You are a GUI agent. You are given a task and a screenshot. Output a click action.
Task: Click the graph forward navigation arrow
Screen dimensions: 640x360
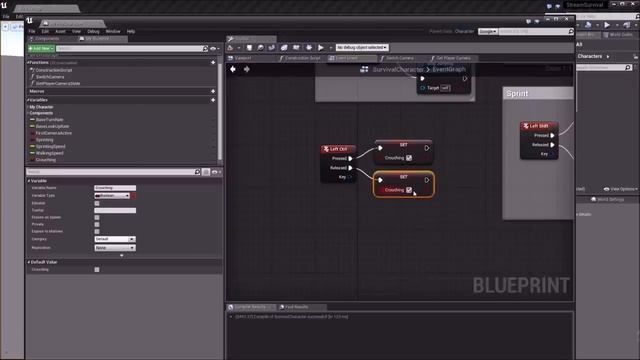[x=247, y=69]
